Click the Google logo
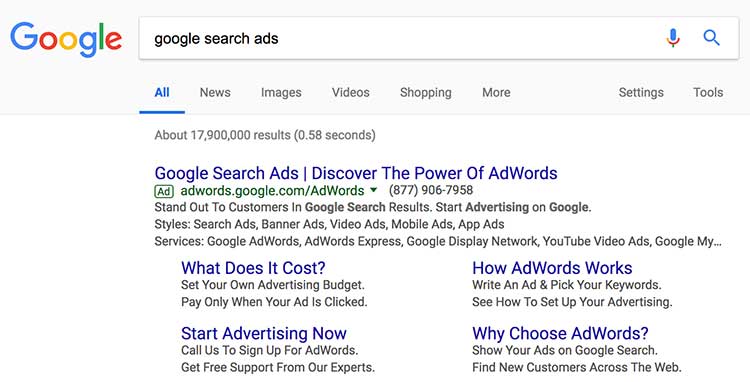The width and height of the screenshot is (750, 382). coord(66,39)
